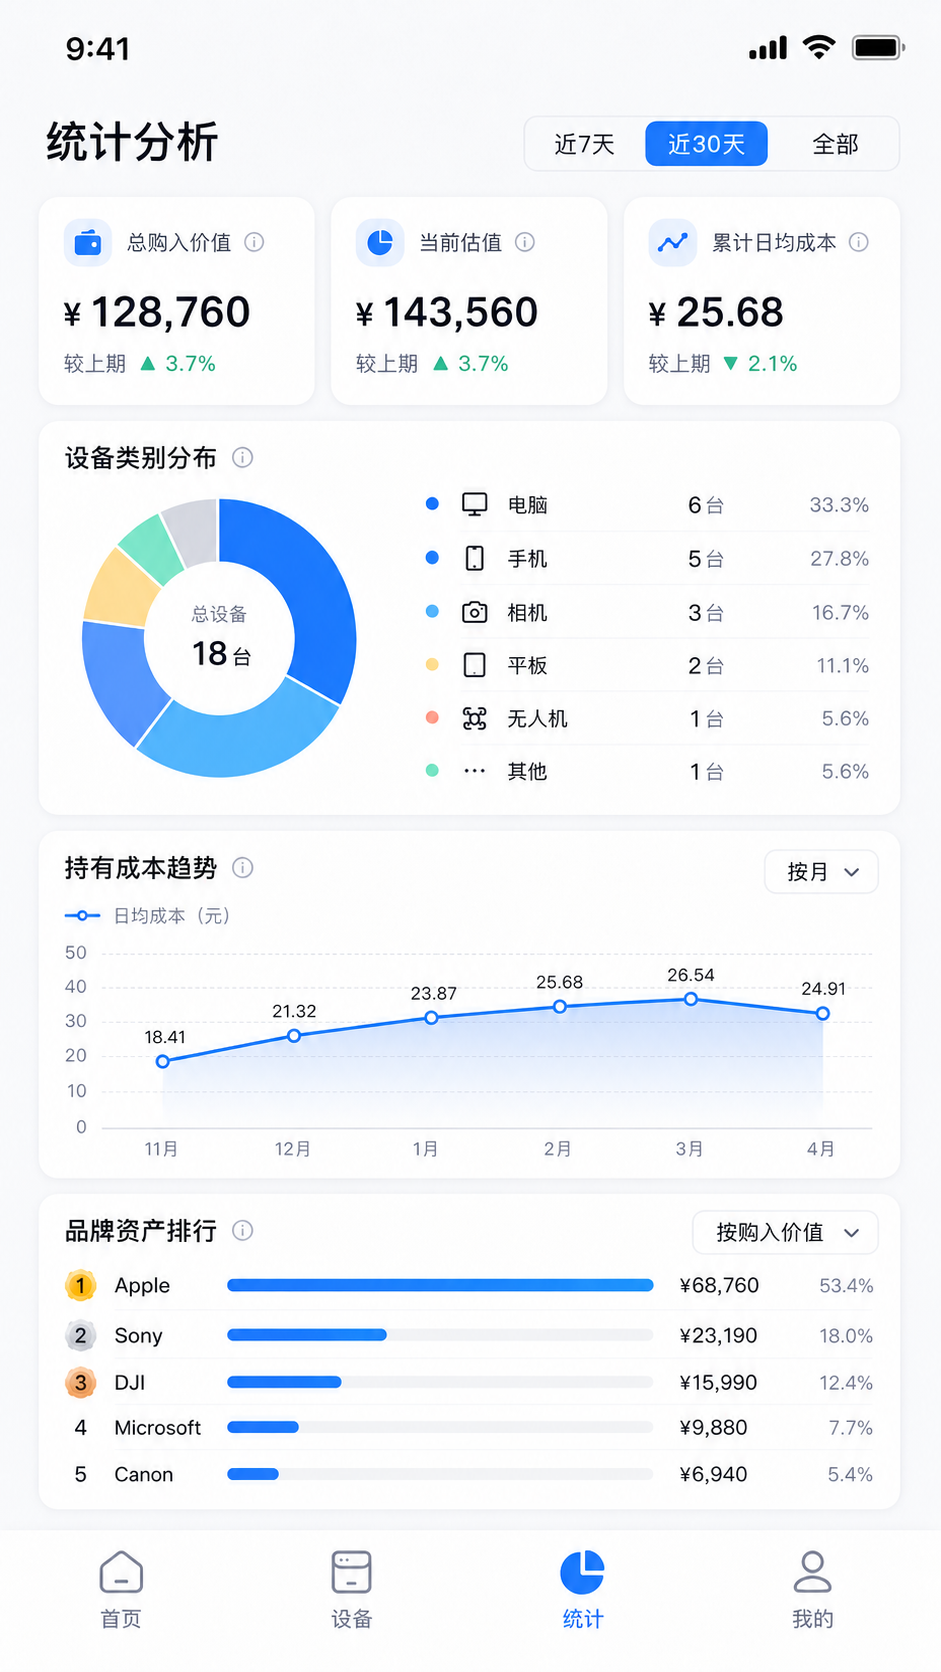The height and width of the screenshot is (1672, 941).
Task: Tap the wallet icon on 总购入价值 card
Action: pyautogui.click(x=88, y=242)
